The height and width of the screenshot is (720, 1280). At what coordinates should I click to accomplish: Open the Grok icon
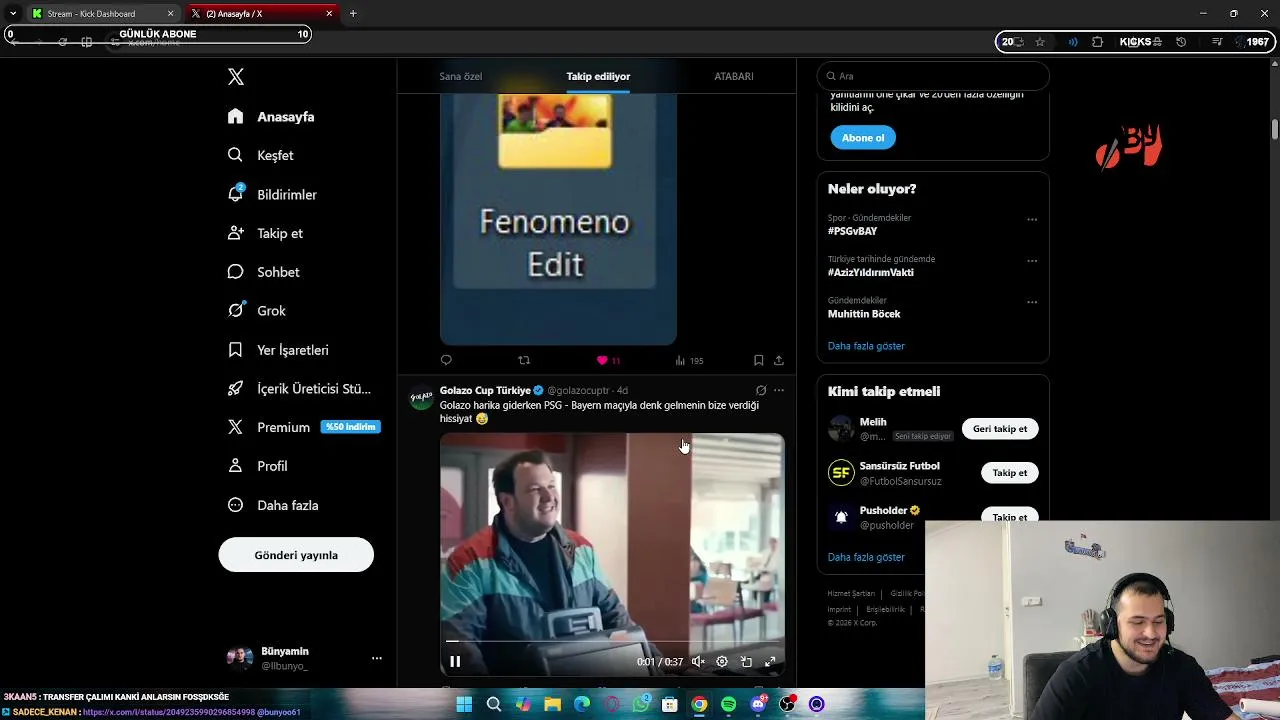(x=235, y=310)
